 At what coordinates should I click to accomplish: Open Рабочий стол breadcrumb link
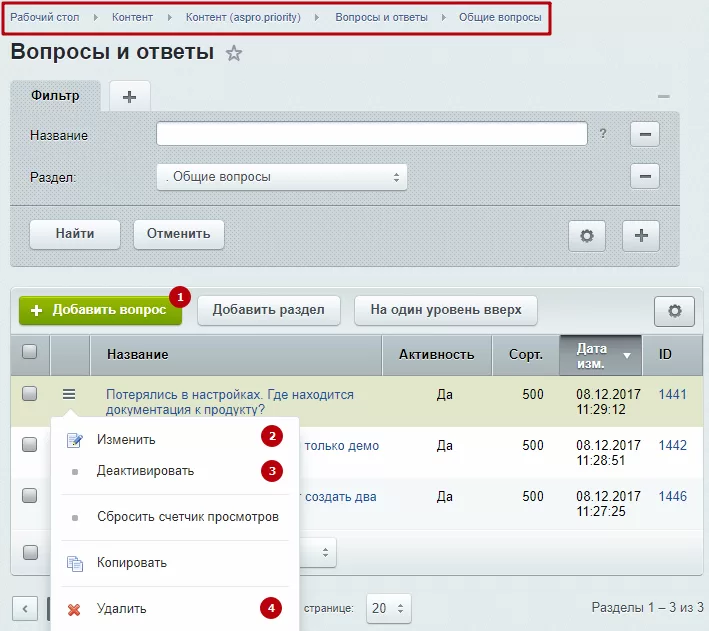(x=44, y=17)
